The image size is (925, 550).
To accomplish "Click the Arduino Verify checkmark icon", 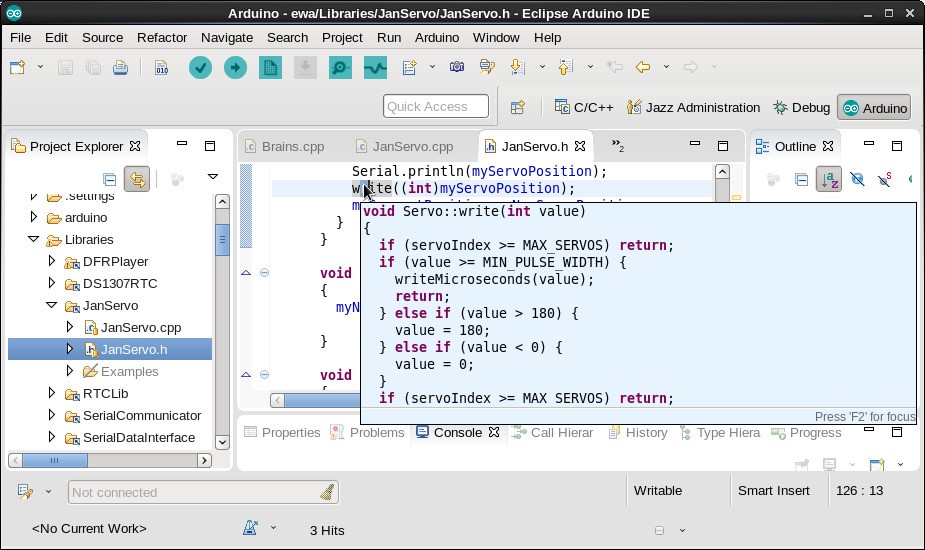I will coord(200,68).
